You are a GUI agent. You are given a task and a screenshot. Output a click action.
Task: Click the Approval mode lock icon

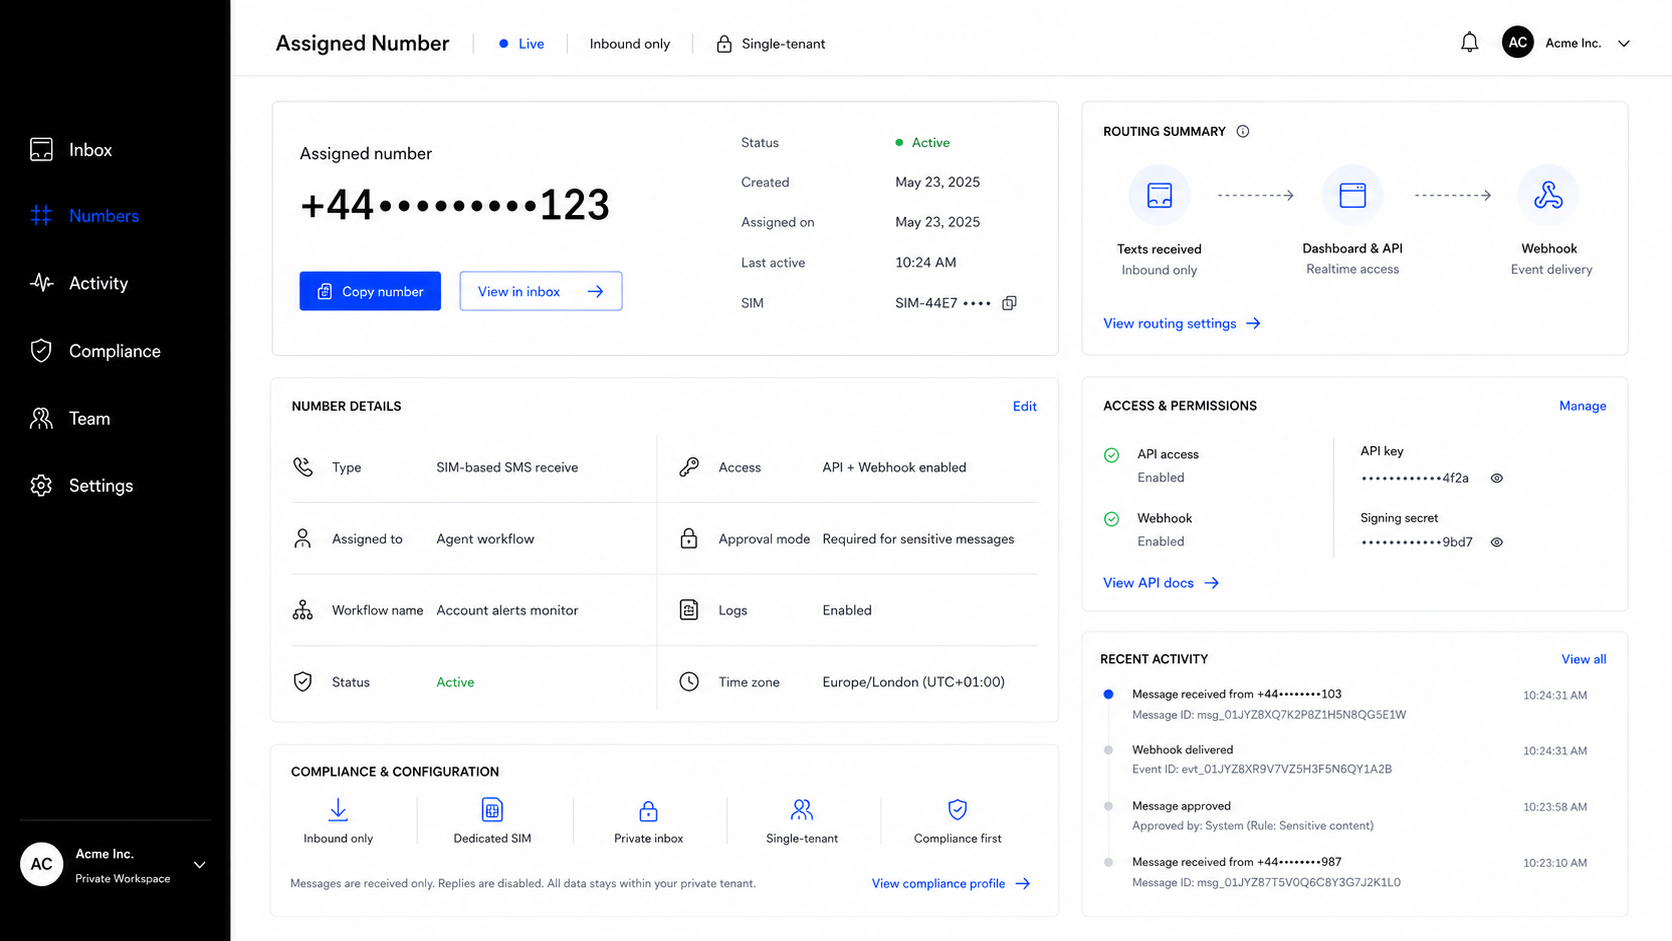click(689, 539)
